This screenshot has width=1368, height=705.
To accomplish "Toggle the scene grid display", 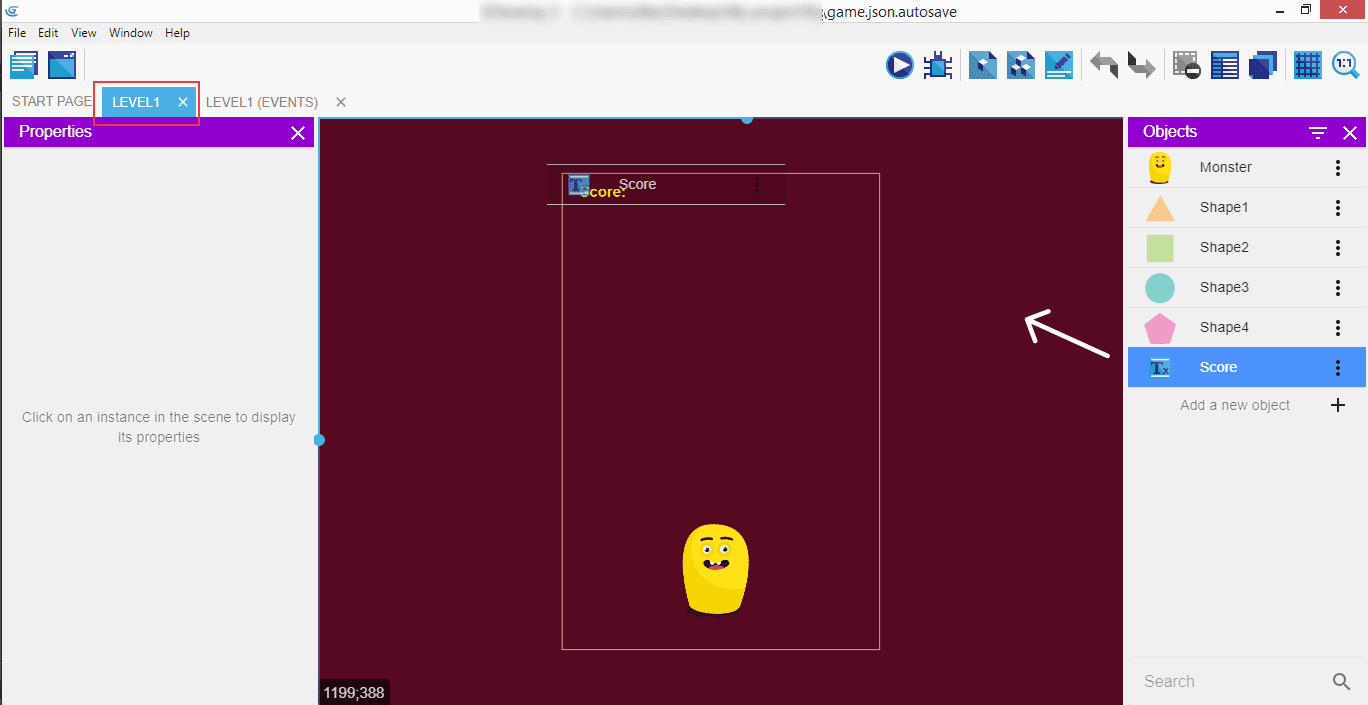I will 1307,66.
